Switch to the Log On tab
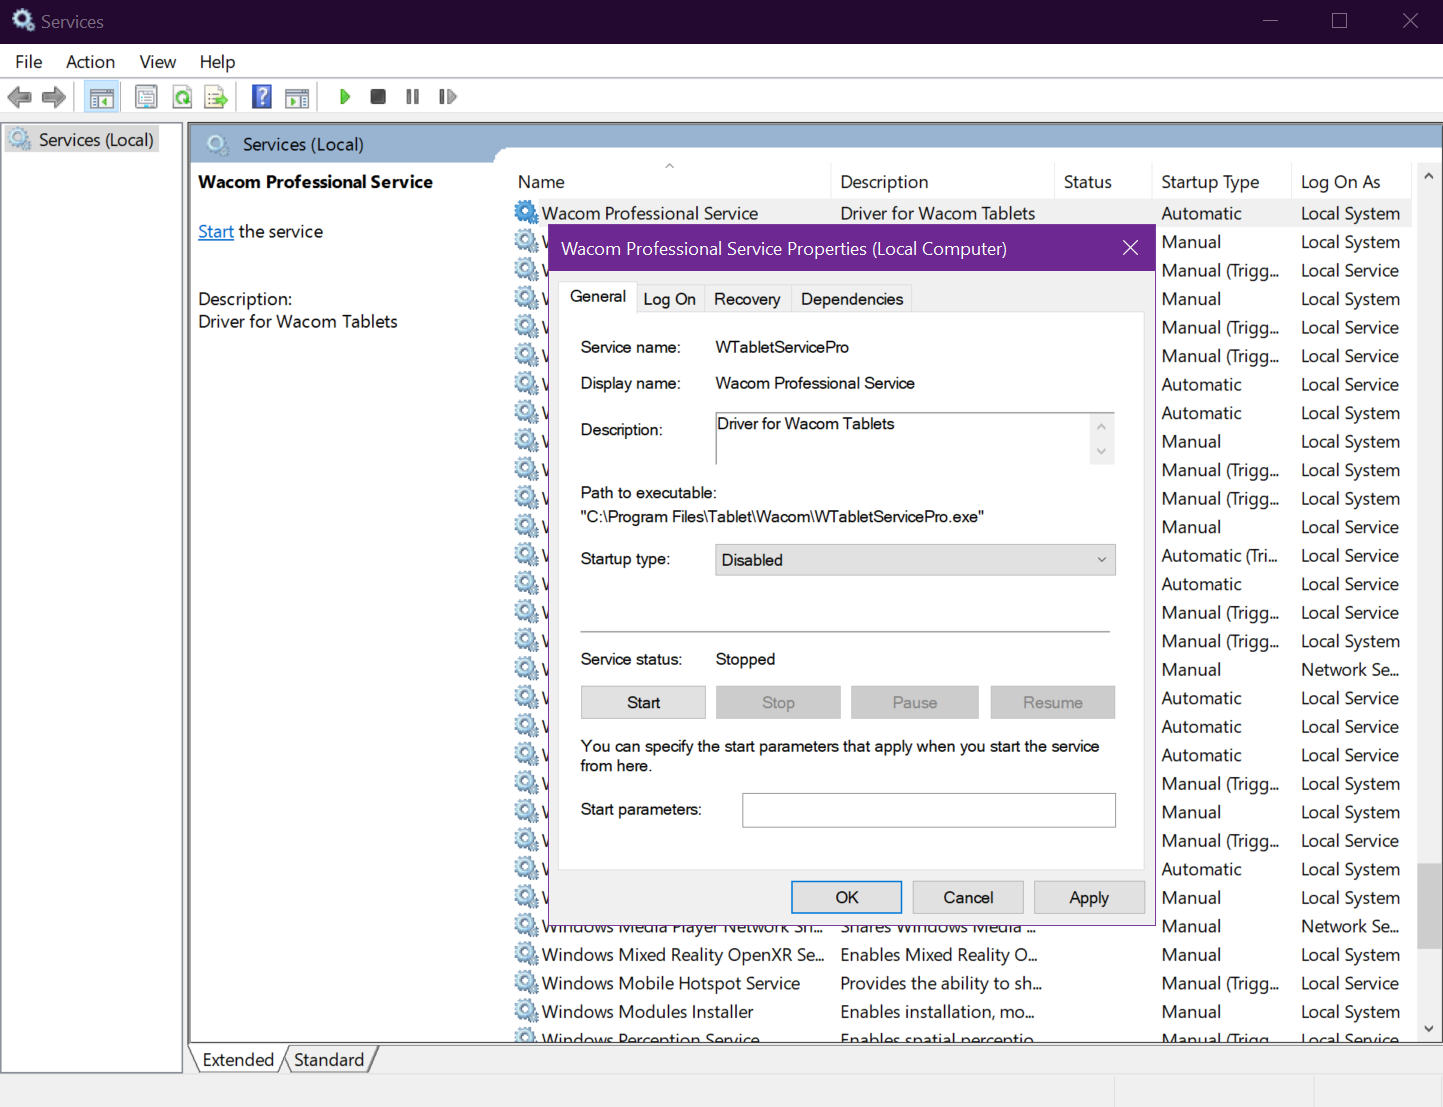The image size is (1443, 1107). [x=669, y=299]
